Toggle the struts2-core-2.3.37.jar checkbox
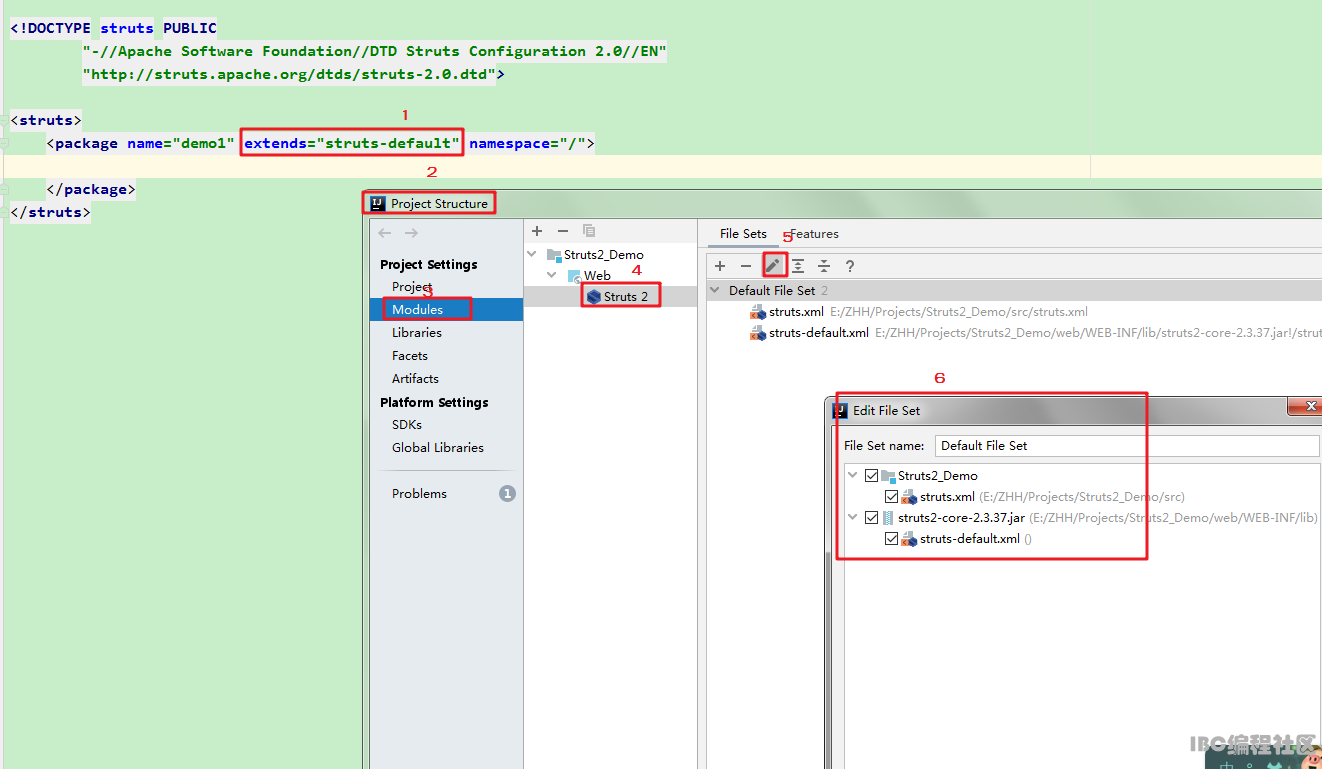The width and height of the screenshot is (1322, 769). tap(871, 518)
